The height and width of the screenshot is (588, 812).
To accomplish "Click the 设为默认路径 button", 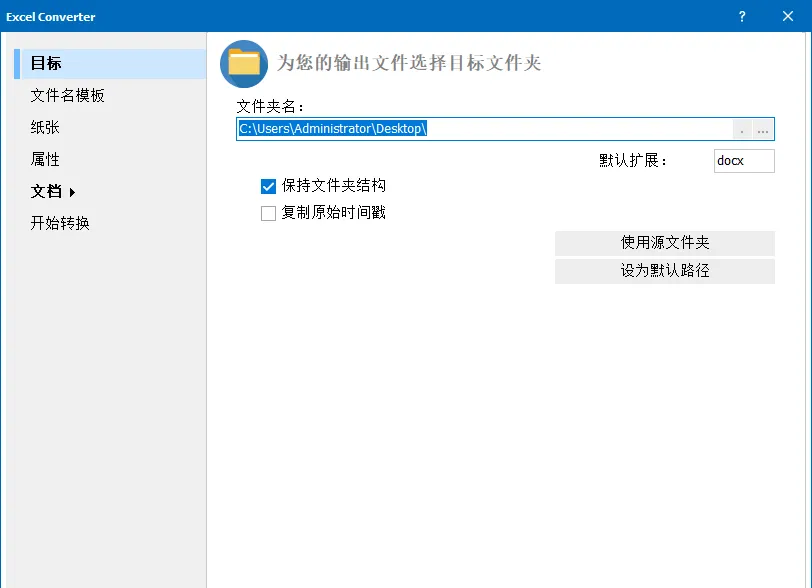I will click(665, 271).
